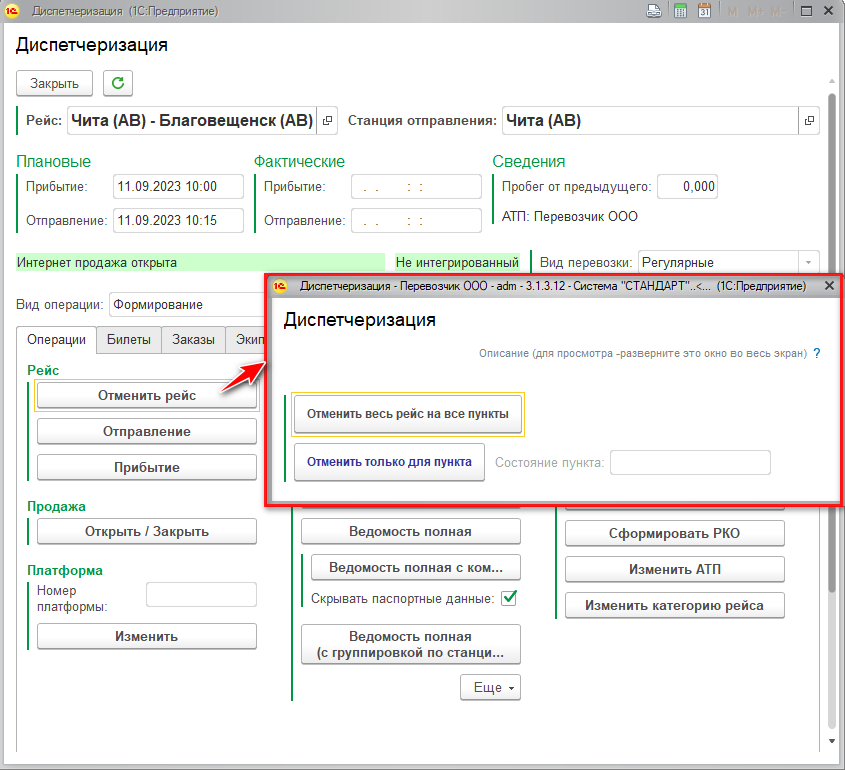Click the Номер платформы input field

point(201,595)
